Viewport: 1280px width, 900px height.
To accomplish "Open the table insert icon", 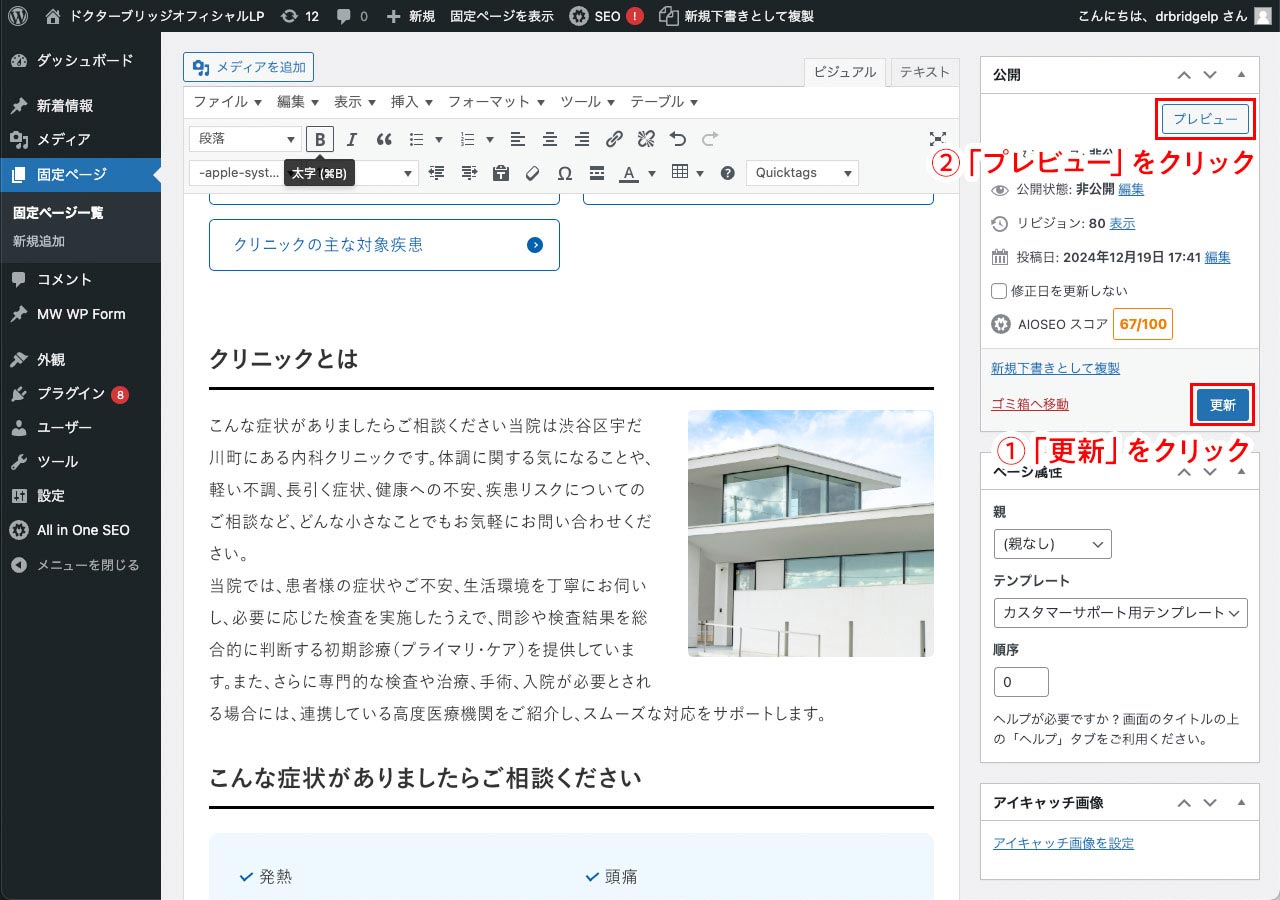I will (x=680, y=173).
